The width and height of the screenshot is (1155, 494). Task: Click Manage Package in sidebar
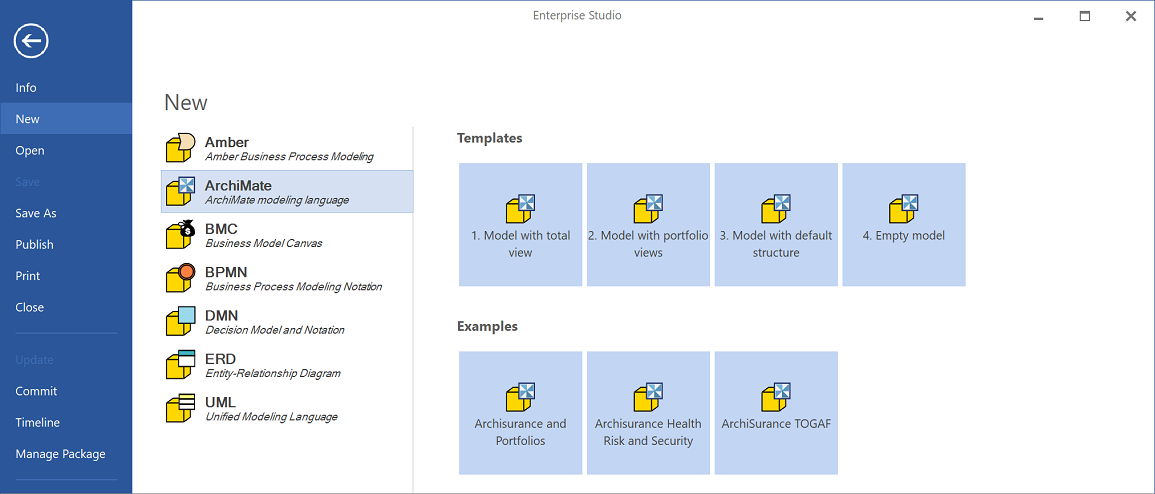click(60, 454)
